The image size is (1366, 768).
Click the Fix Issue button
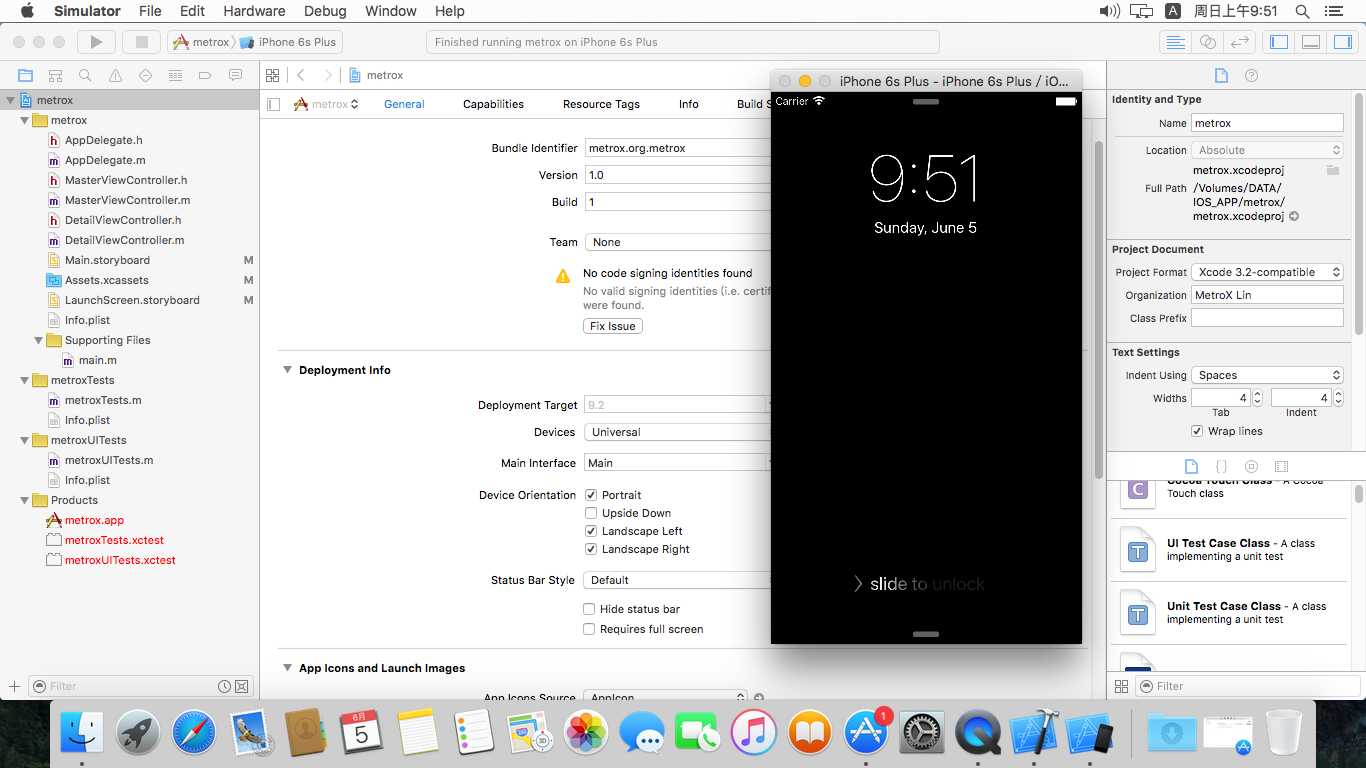(613, 326)
